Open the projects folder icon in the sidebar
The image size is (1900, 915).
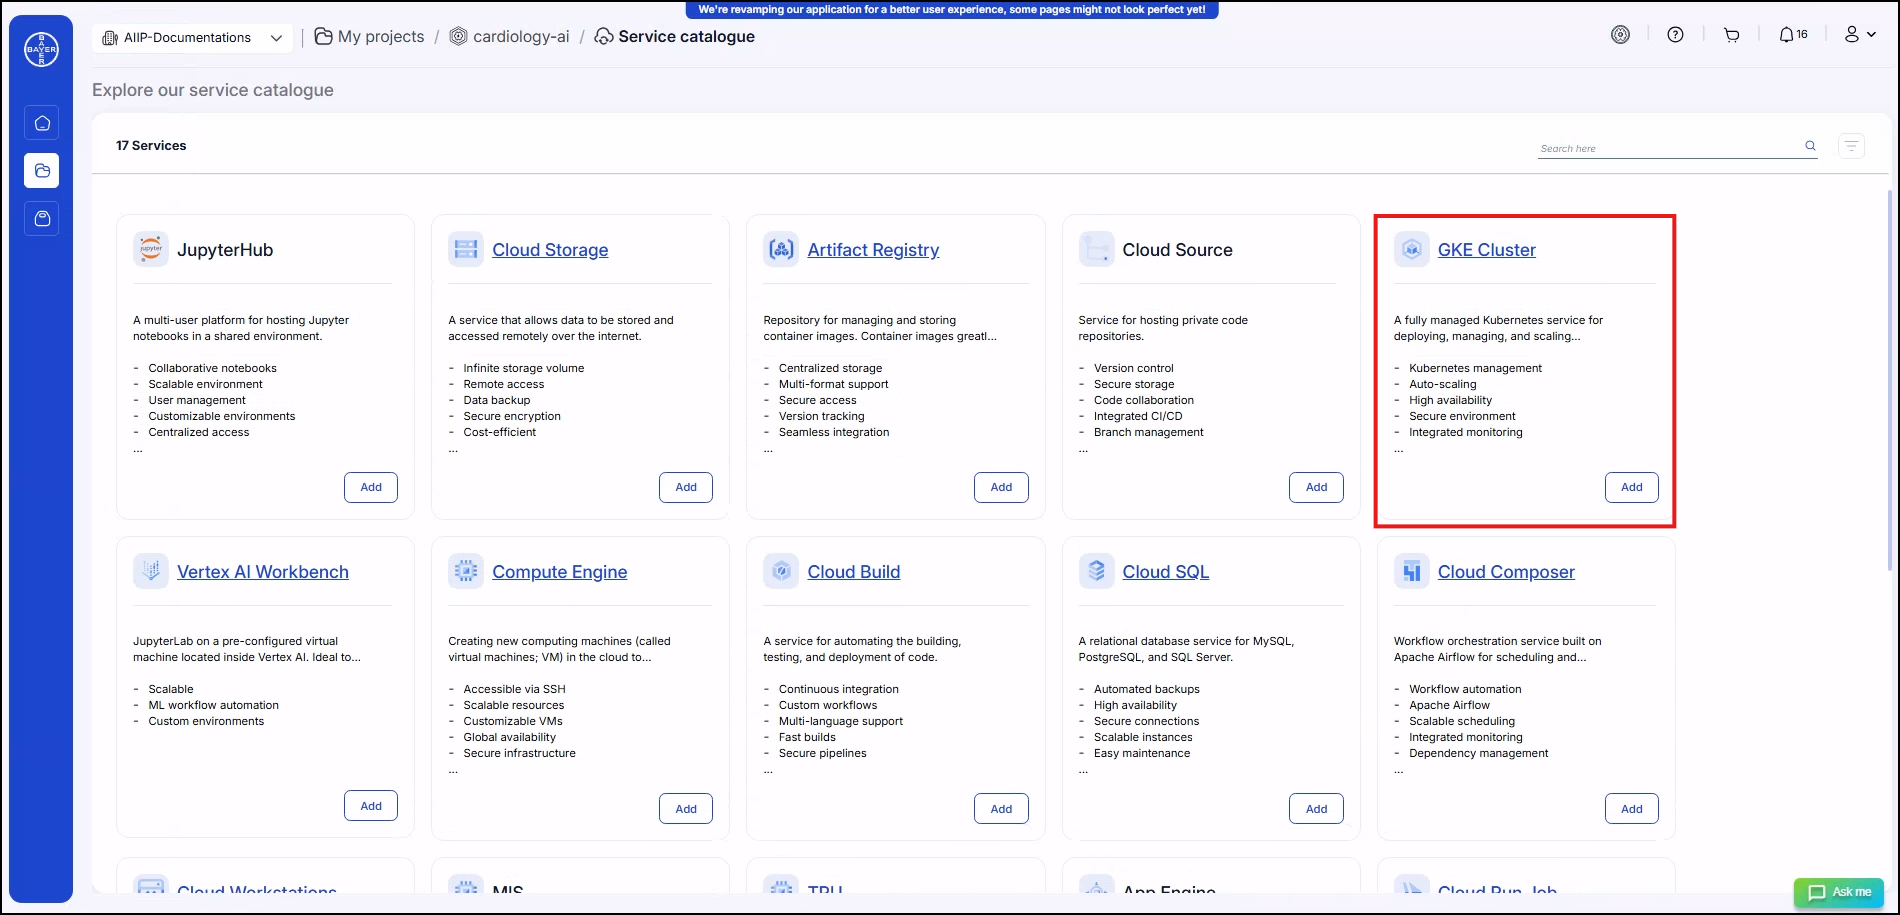coord(42,171)
